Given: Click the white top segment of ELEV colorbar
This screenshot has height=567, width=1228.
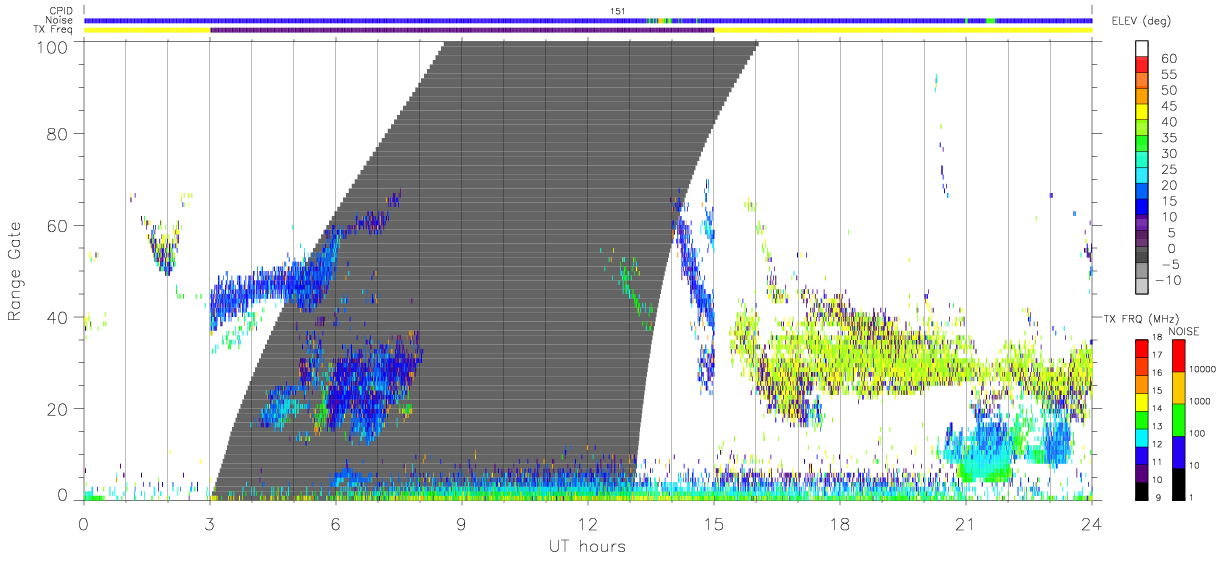Looking at the screenshot, I should point(1143,49).
